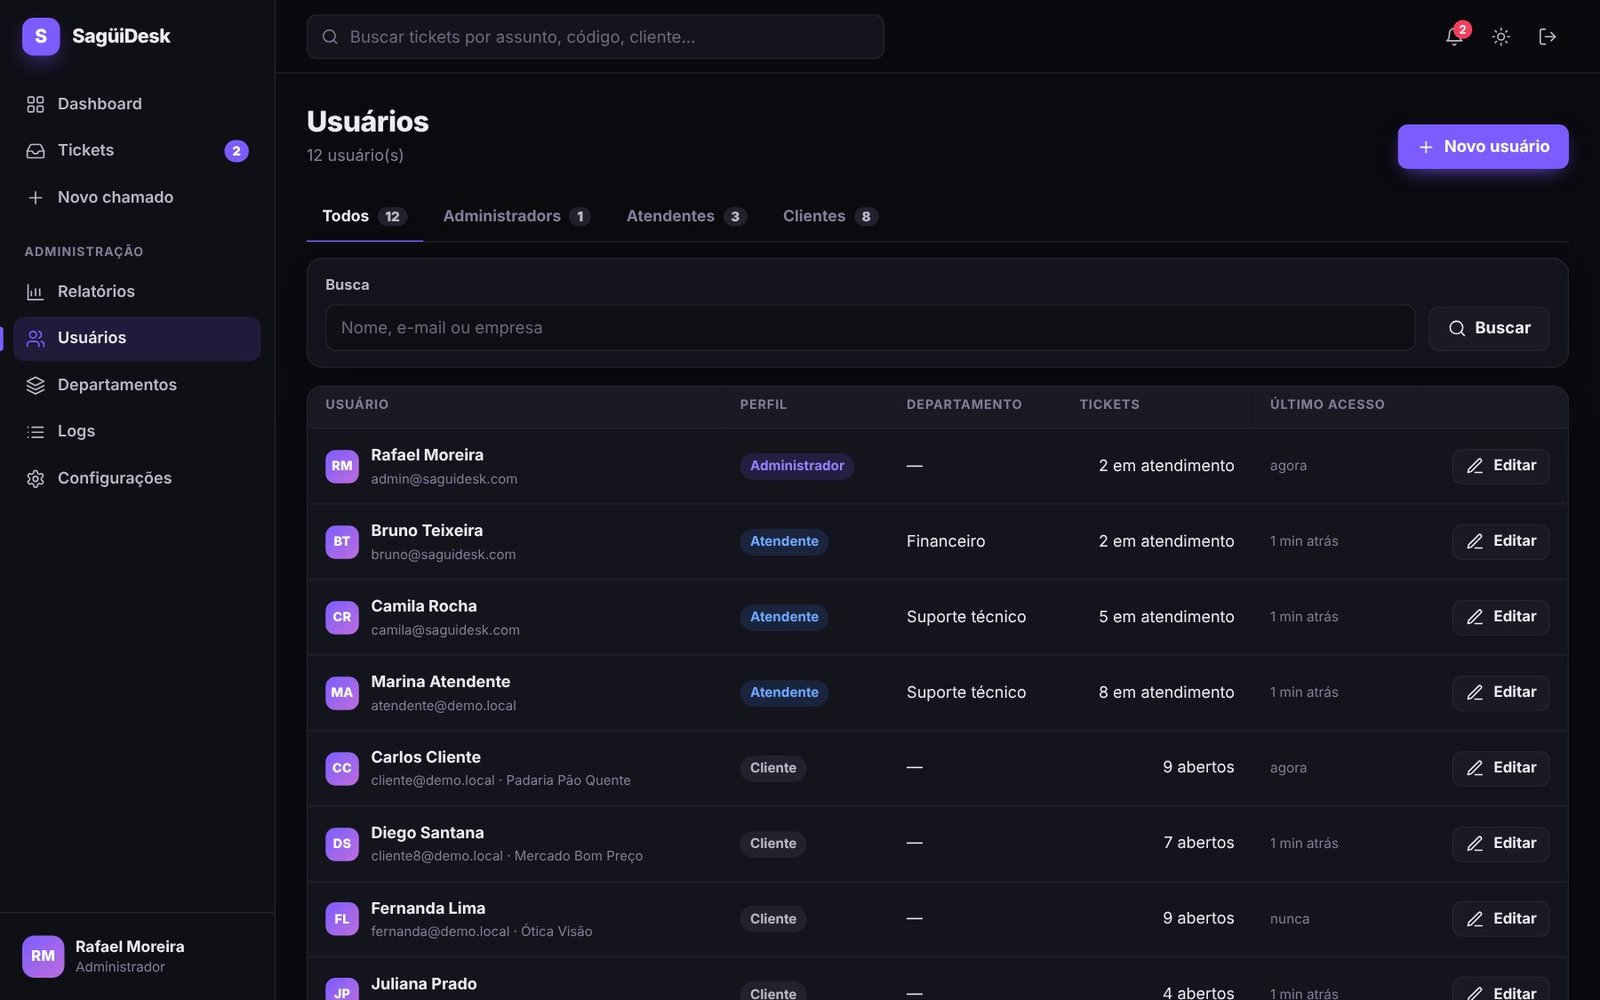Toggle light theme sun icon
This screenshot has height=1000, width=1600.
click(x=1501, y=37)
